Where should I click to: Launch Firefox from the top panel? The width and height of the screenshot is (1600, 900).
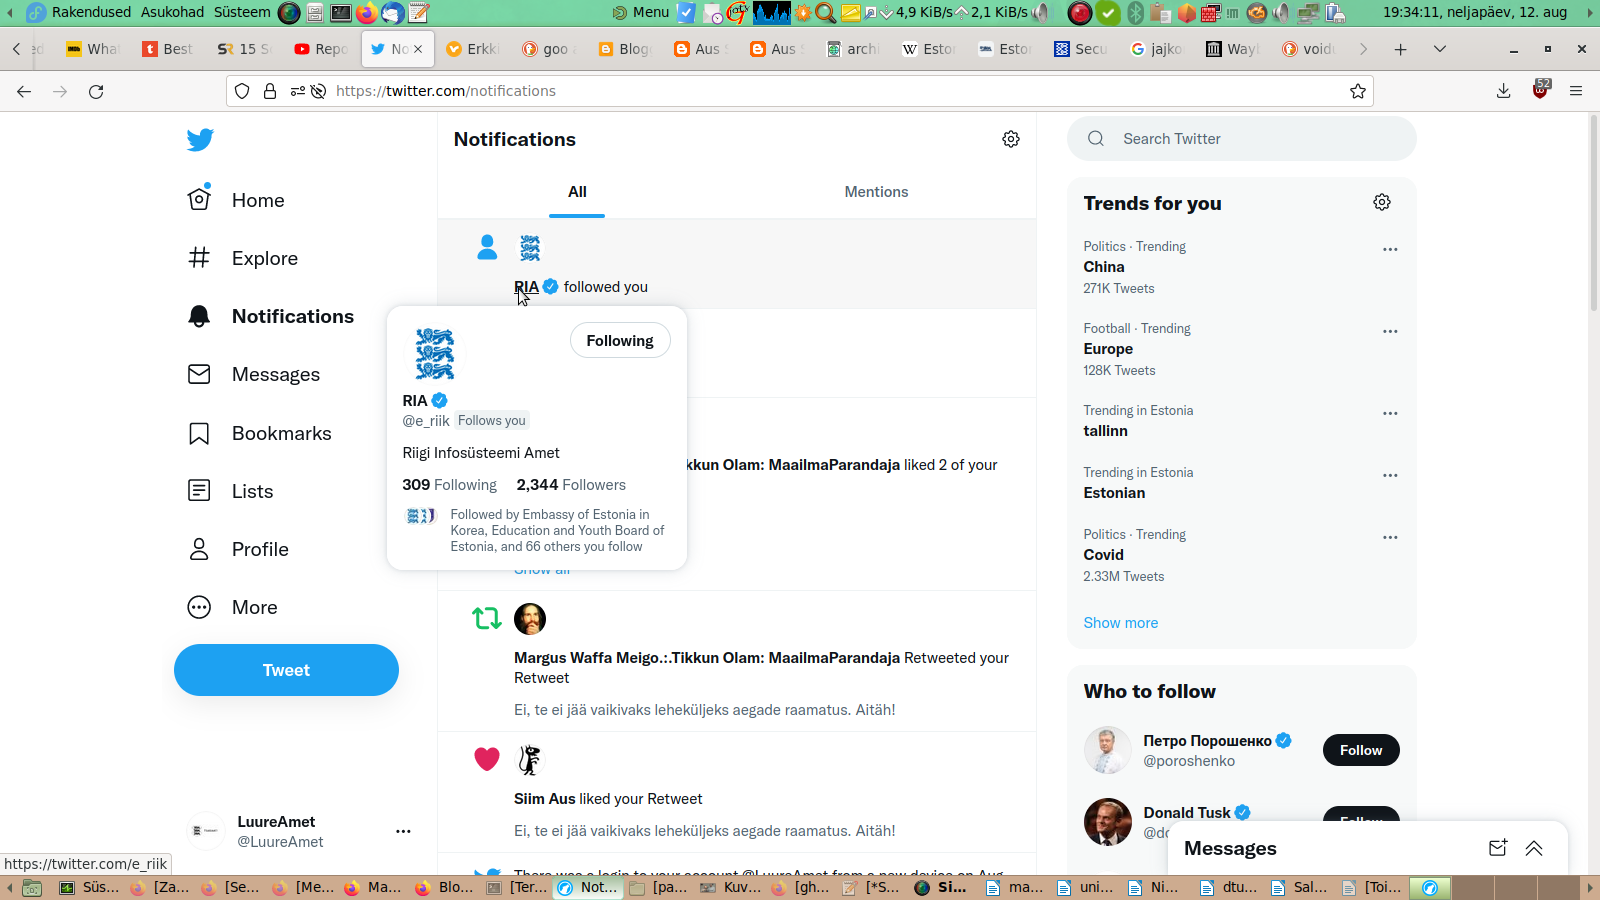367,13
